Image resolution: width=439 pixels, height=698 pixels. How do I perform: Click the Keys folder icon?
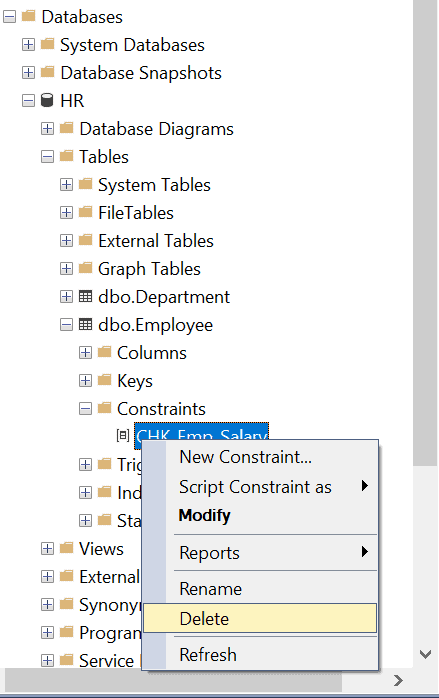pyautogui.click(x=104, y=380)
